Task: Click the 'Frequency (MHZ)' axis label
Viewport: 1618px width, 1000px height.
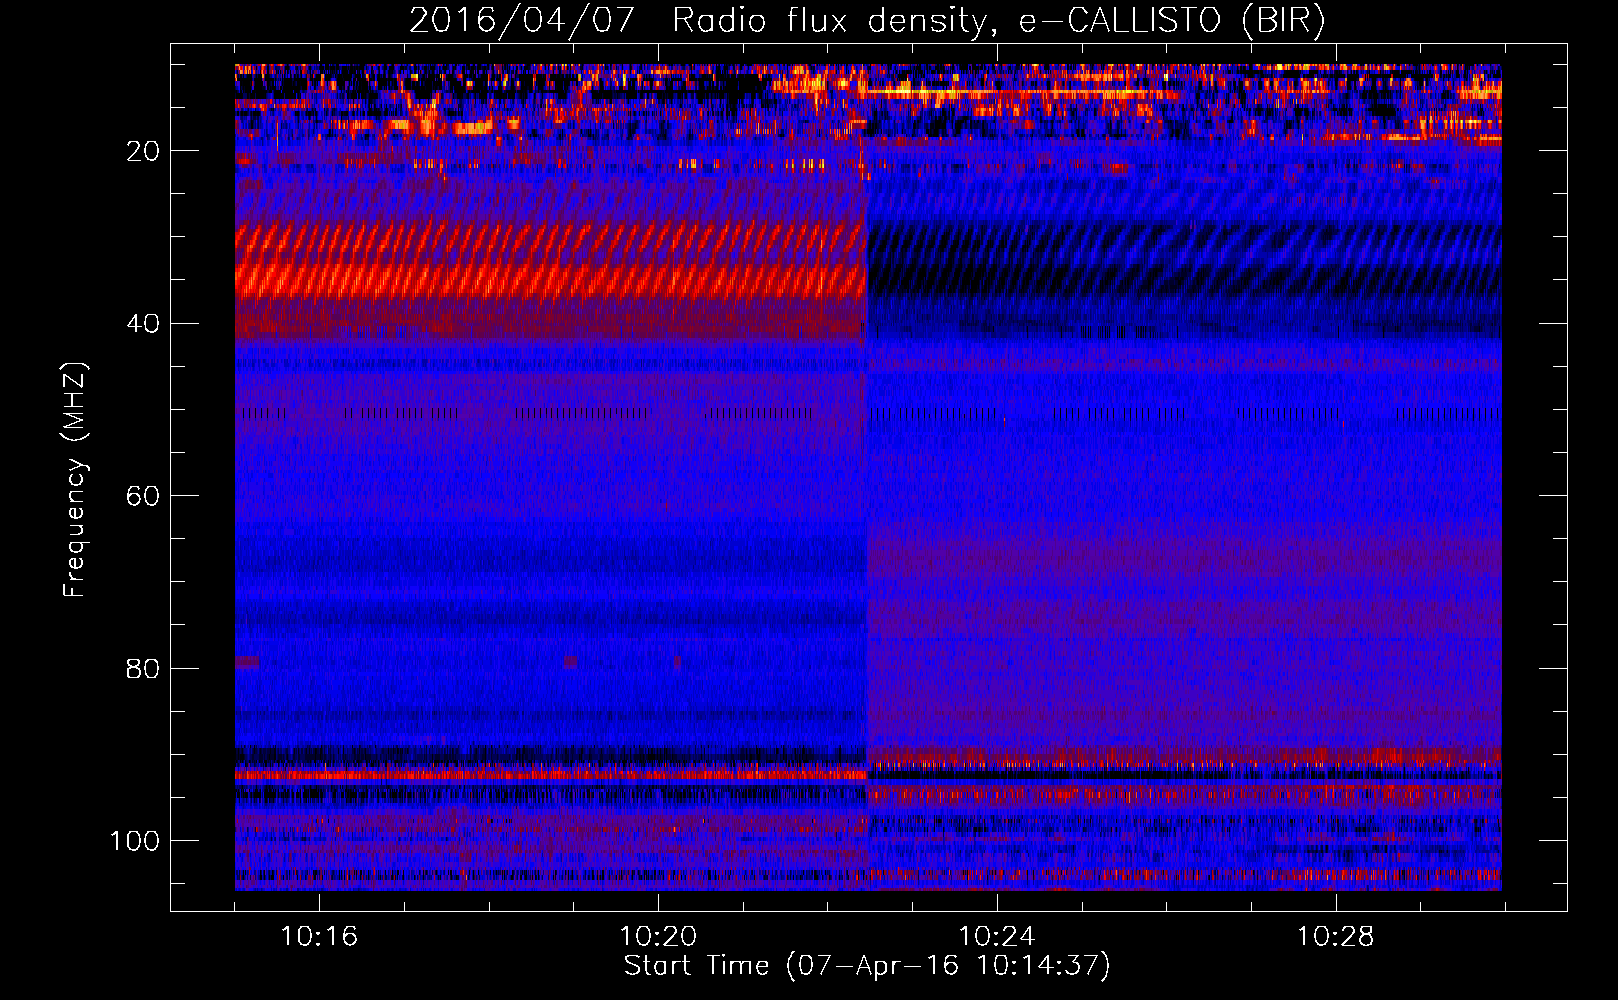Action: point(75,480)
